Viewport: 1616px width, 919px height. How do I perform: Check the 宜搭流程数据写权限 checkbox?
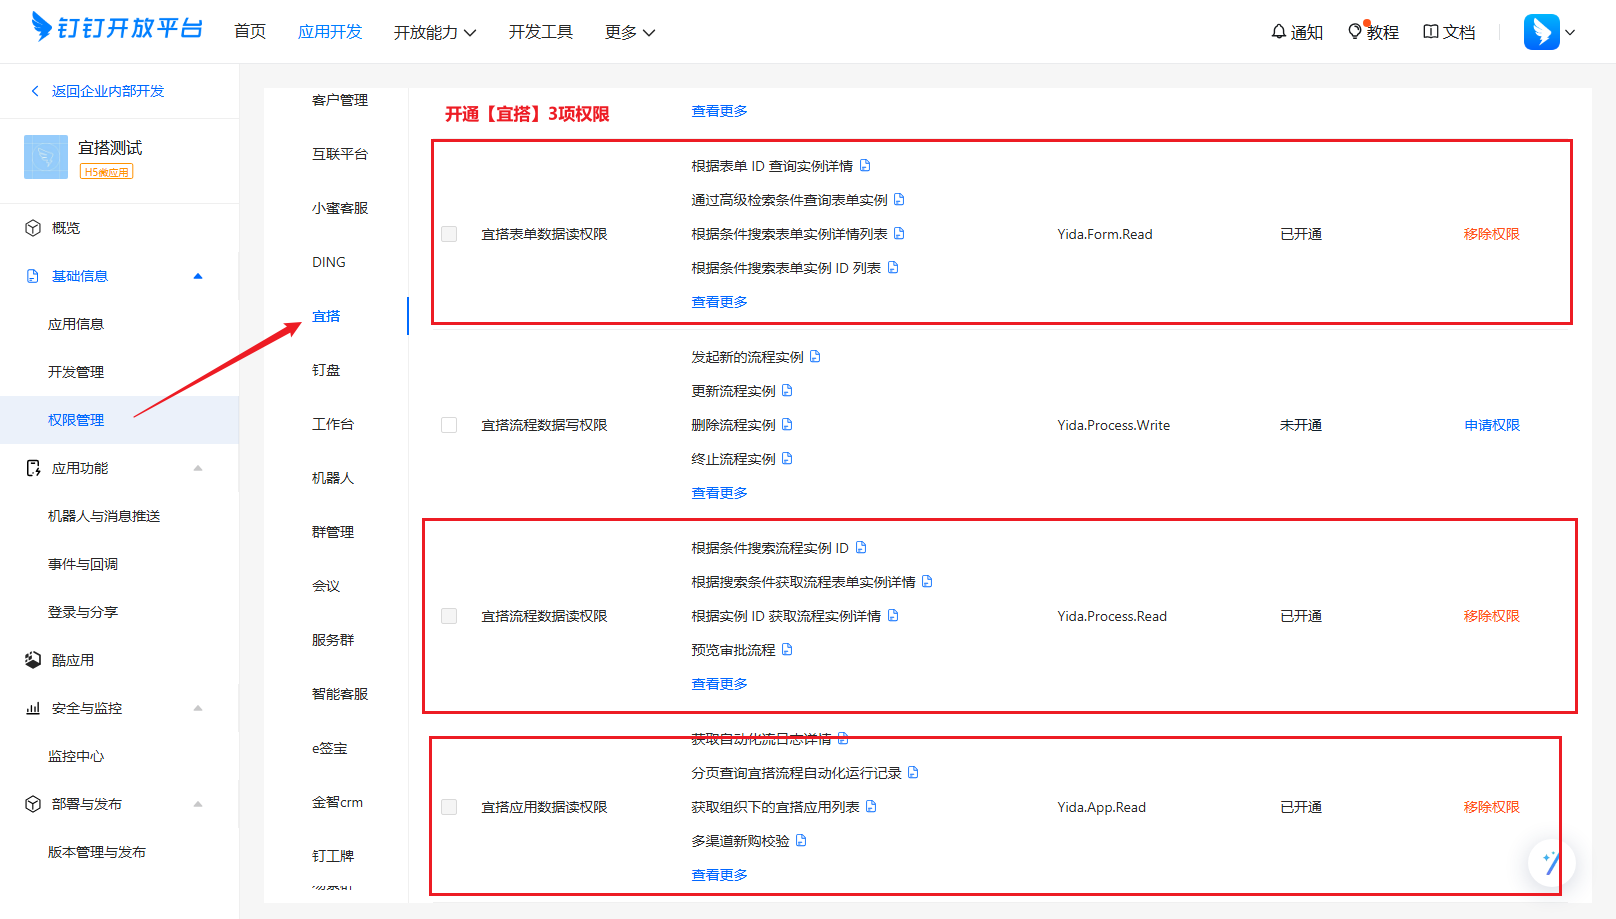tap(449, 425)
